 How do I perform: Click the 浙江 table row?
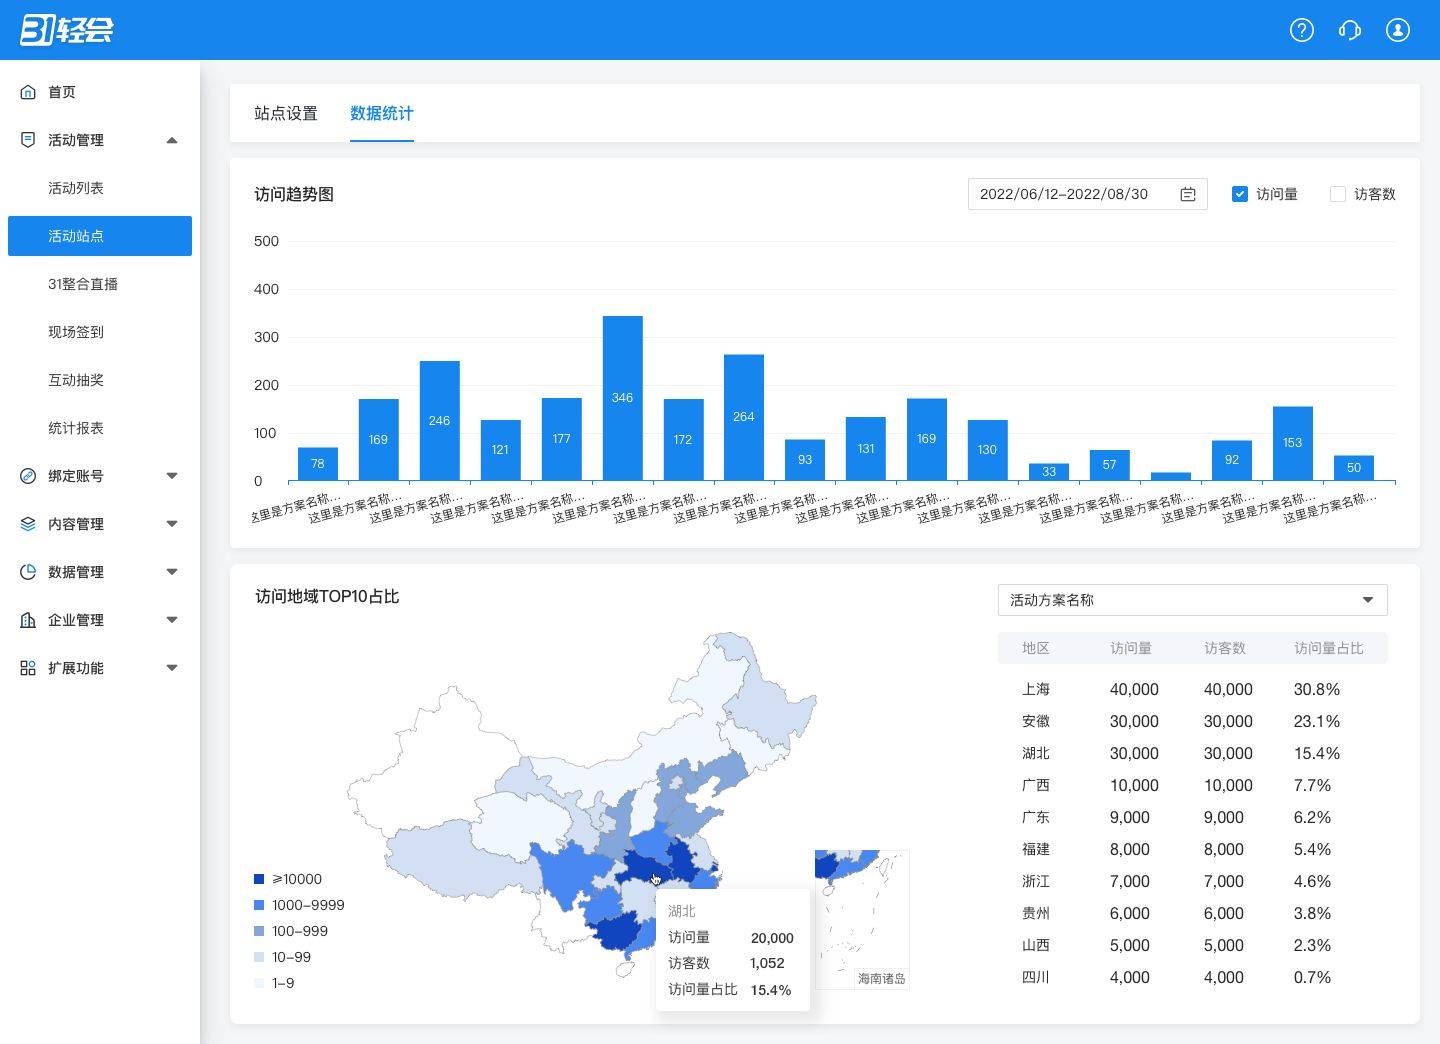[1193, 881]
